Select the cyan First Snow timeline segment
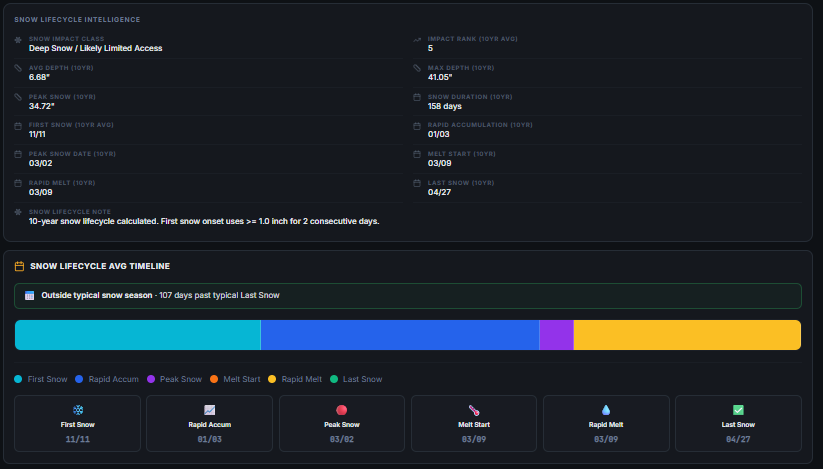823x469 pixels. (138, 335)
